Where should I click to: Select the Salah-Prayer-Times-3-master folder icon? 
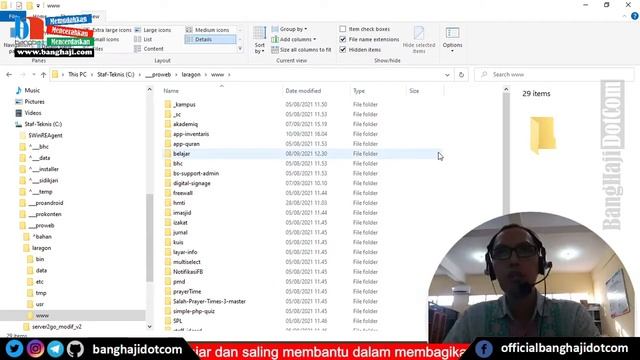[168, 301]
